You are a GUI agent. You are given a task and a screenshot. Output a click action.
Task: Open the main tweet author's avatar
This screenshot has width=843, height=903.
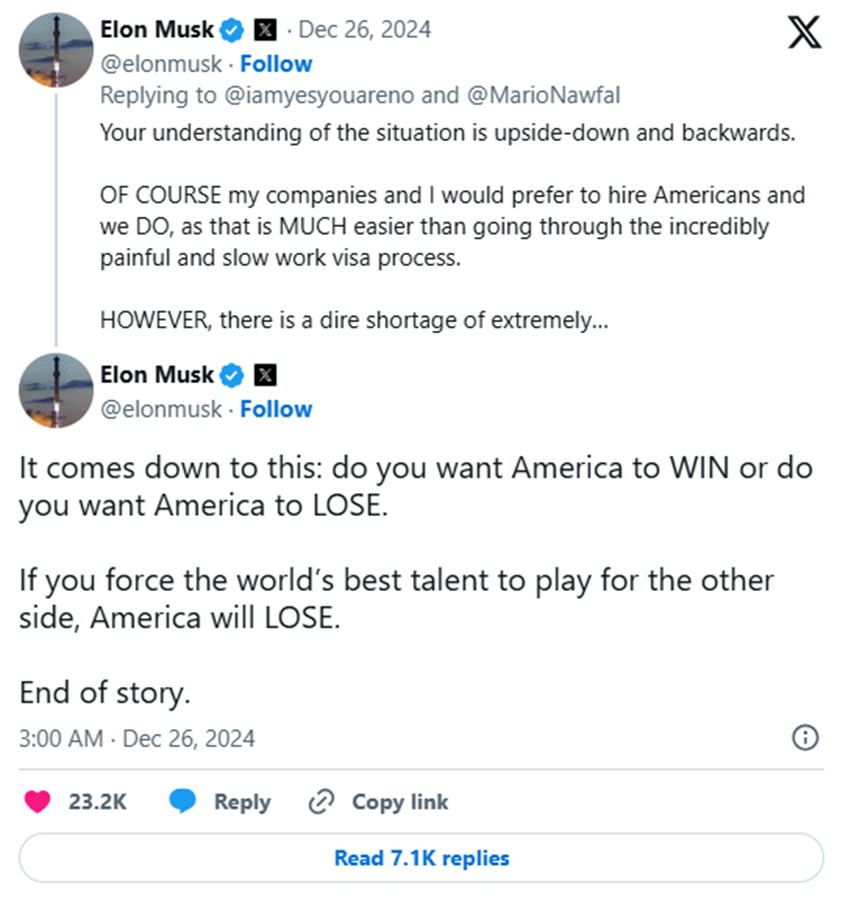pos(56,390)
